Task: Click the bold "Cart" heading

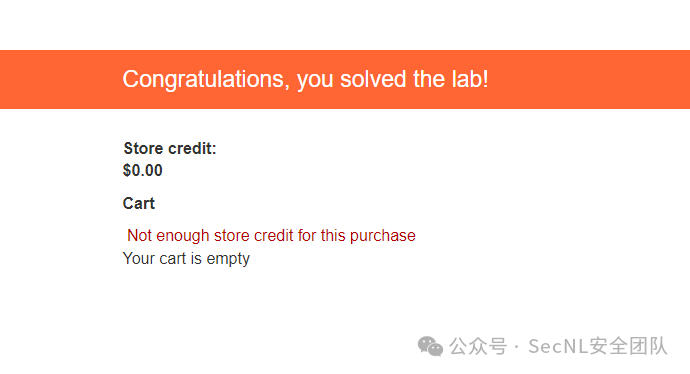Action: pos(139,203)
